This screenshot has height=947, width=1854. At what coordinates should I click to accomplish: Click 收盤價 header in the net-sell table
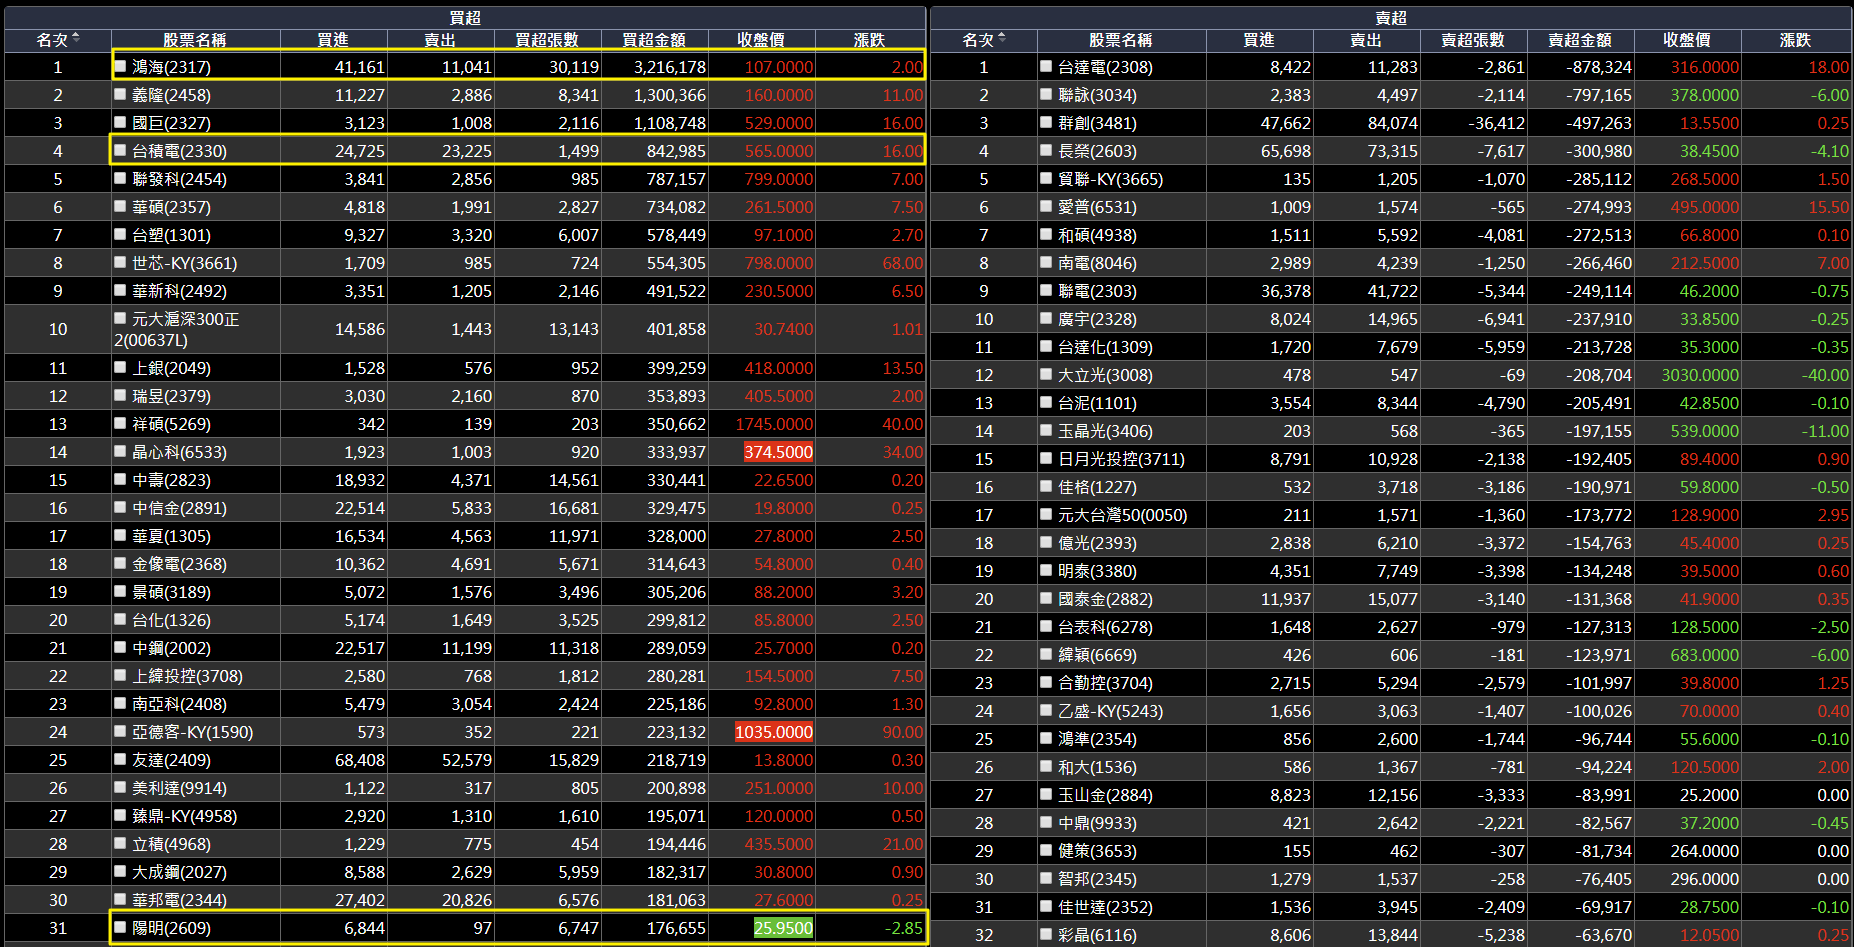(x=1687, y=40)
